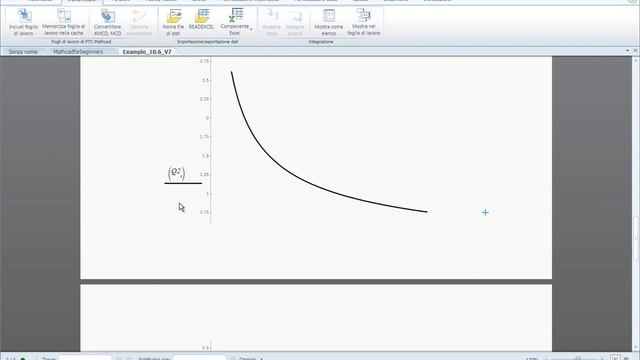This screenshot has height=360, width=640.
Task: Switch to the Mathcadforbeginners document tab
Action: (x=78, y=52)
